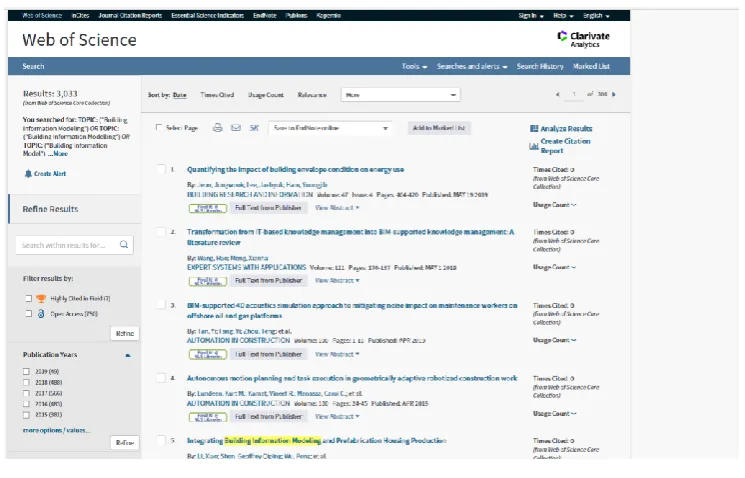Open more options / values link
The width and height of the screenshot is (745, 478).
[57, 430]
